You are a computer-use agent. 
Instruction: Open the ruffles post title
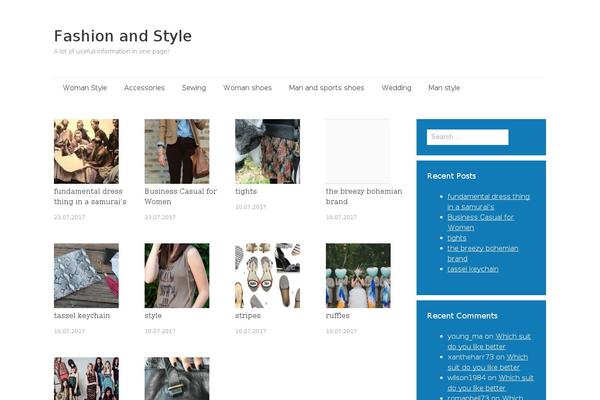pos(338,316)
